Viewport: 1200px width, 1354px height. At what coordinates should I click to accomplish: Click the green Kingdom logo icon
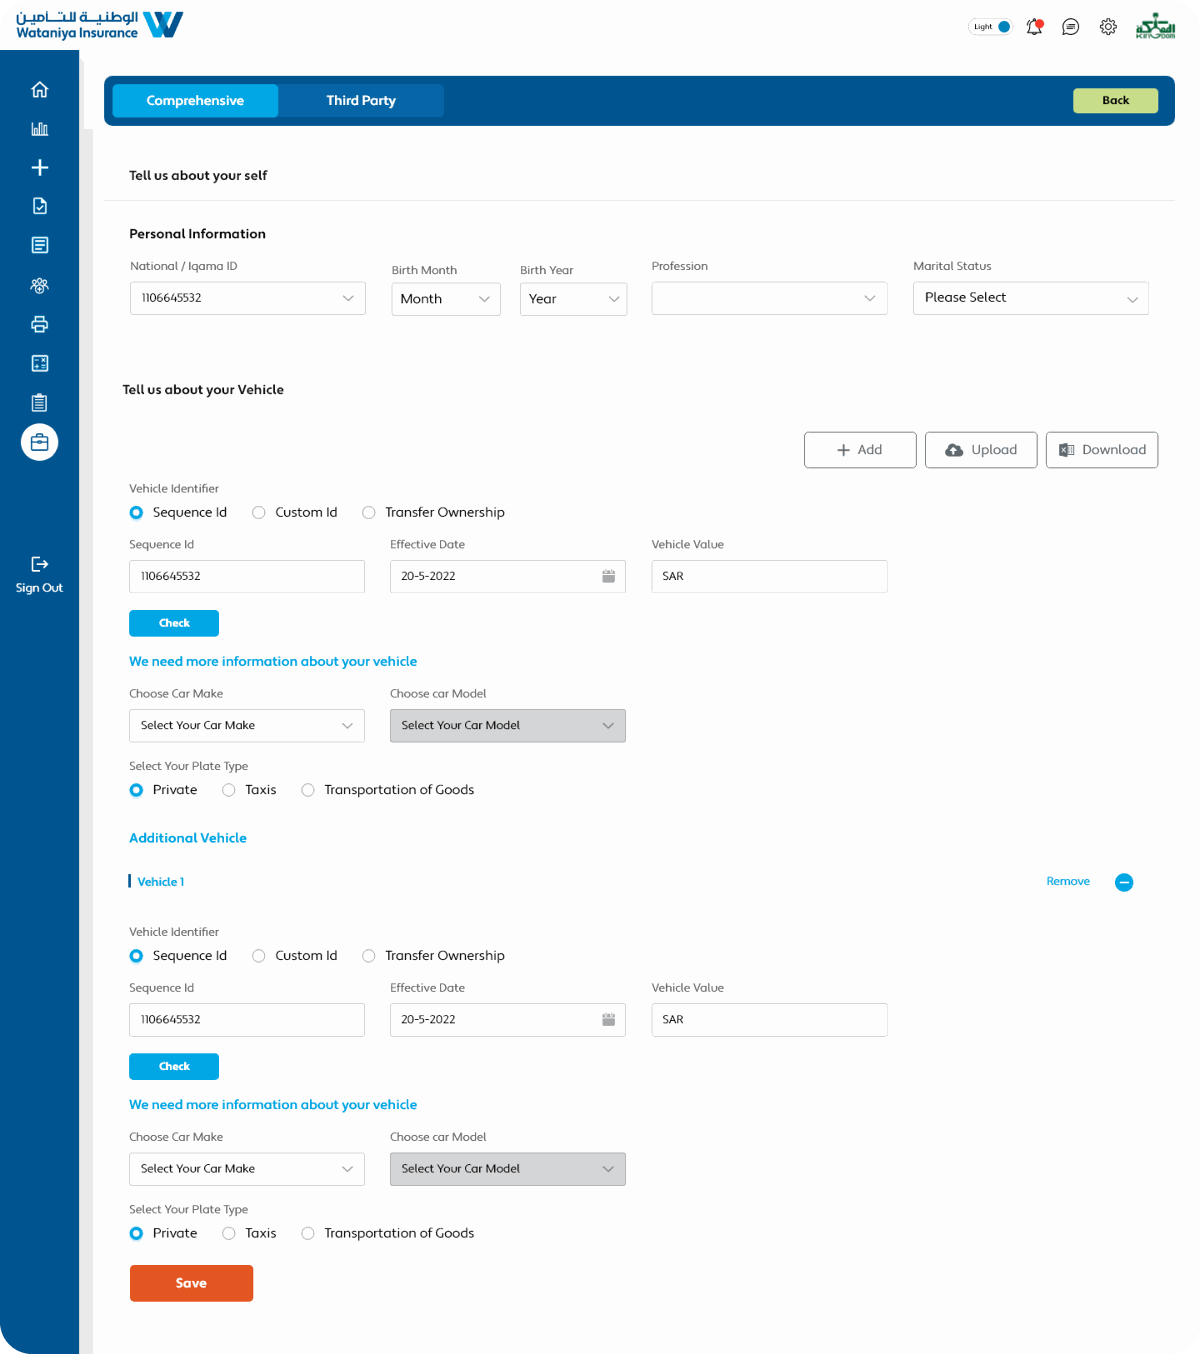pos(1155,26)
